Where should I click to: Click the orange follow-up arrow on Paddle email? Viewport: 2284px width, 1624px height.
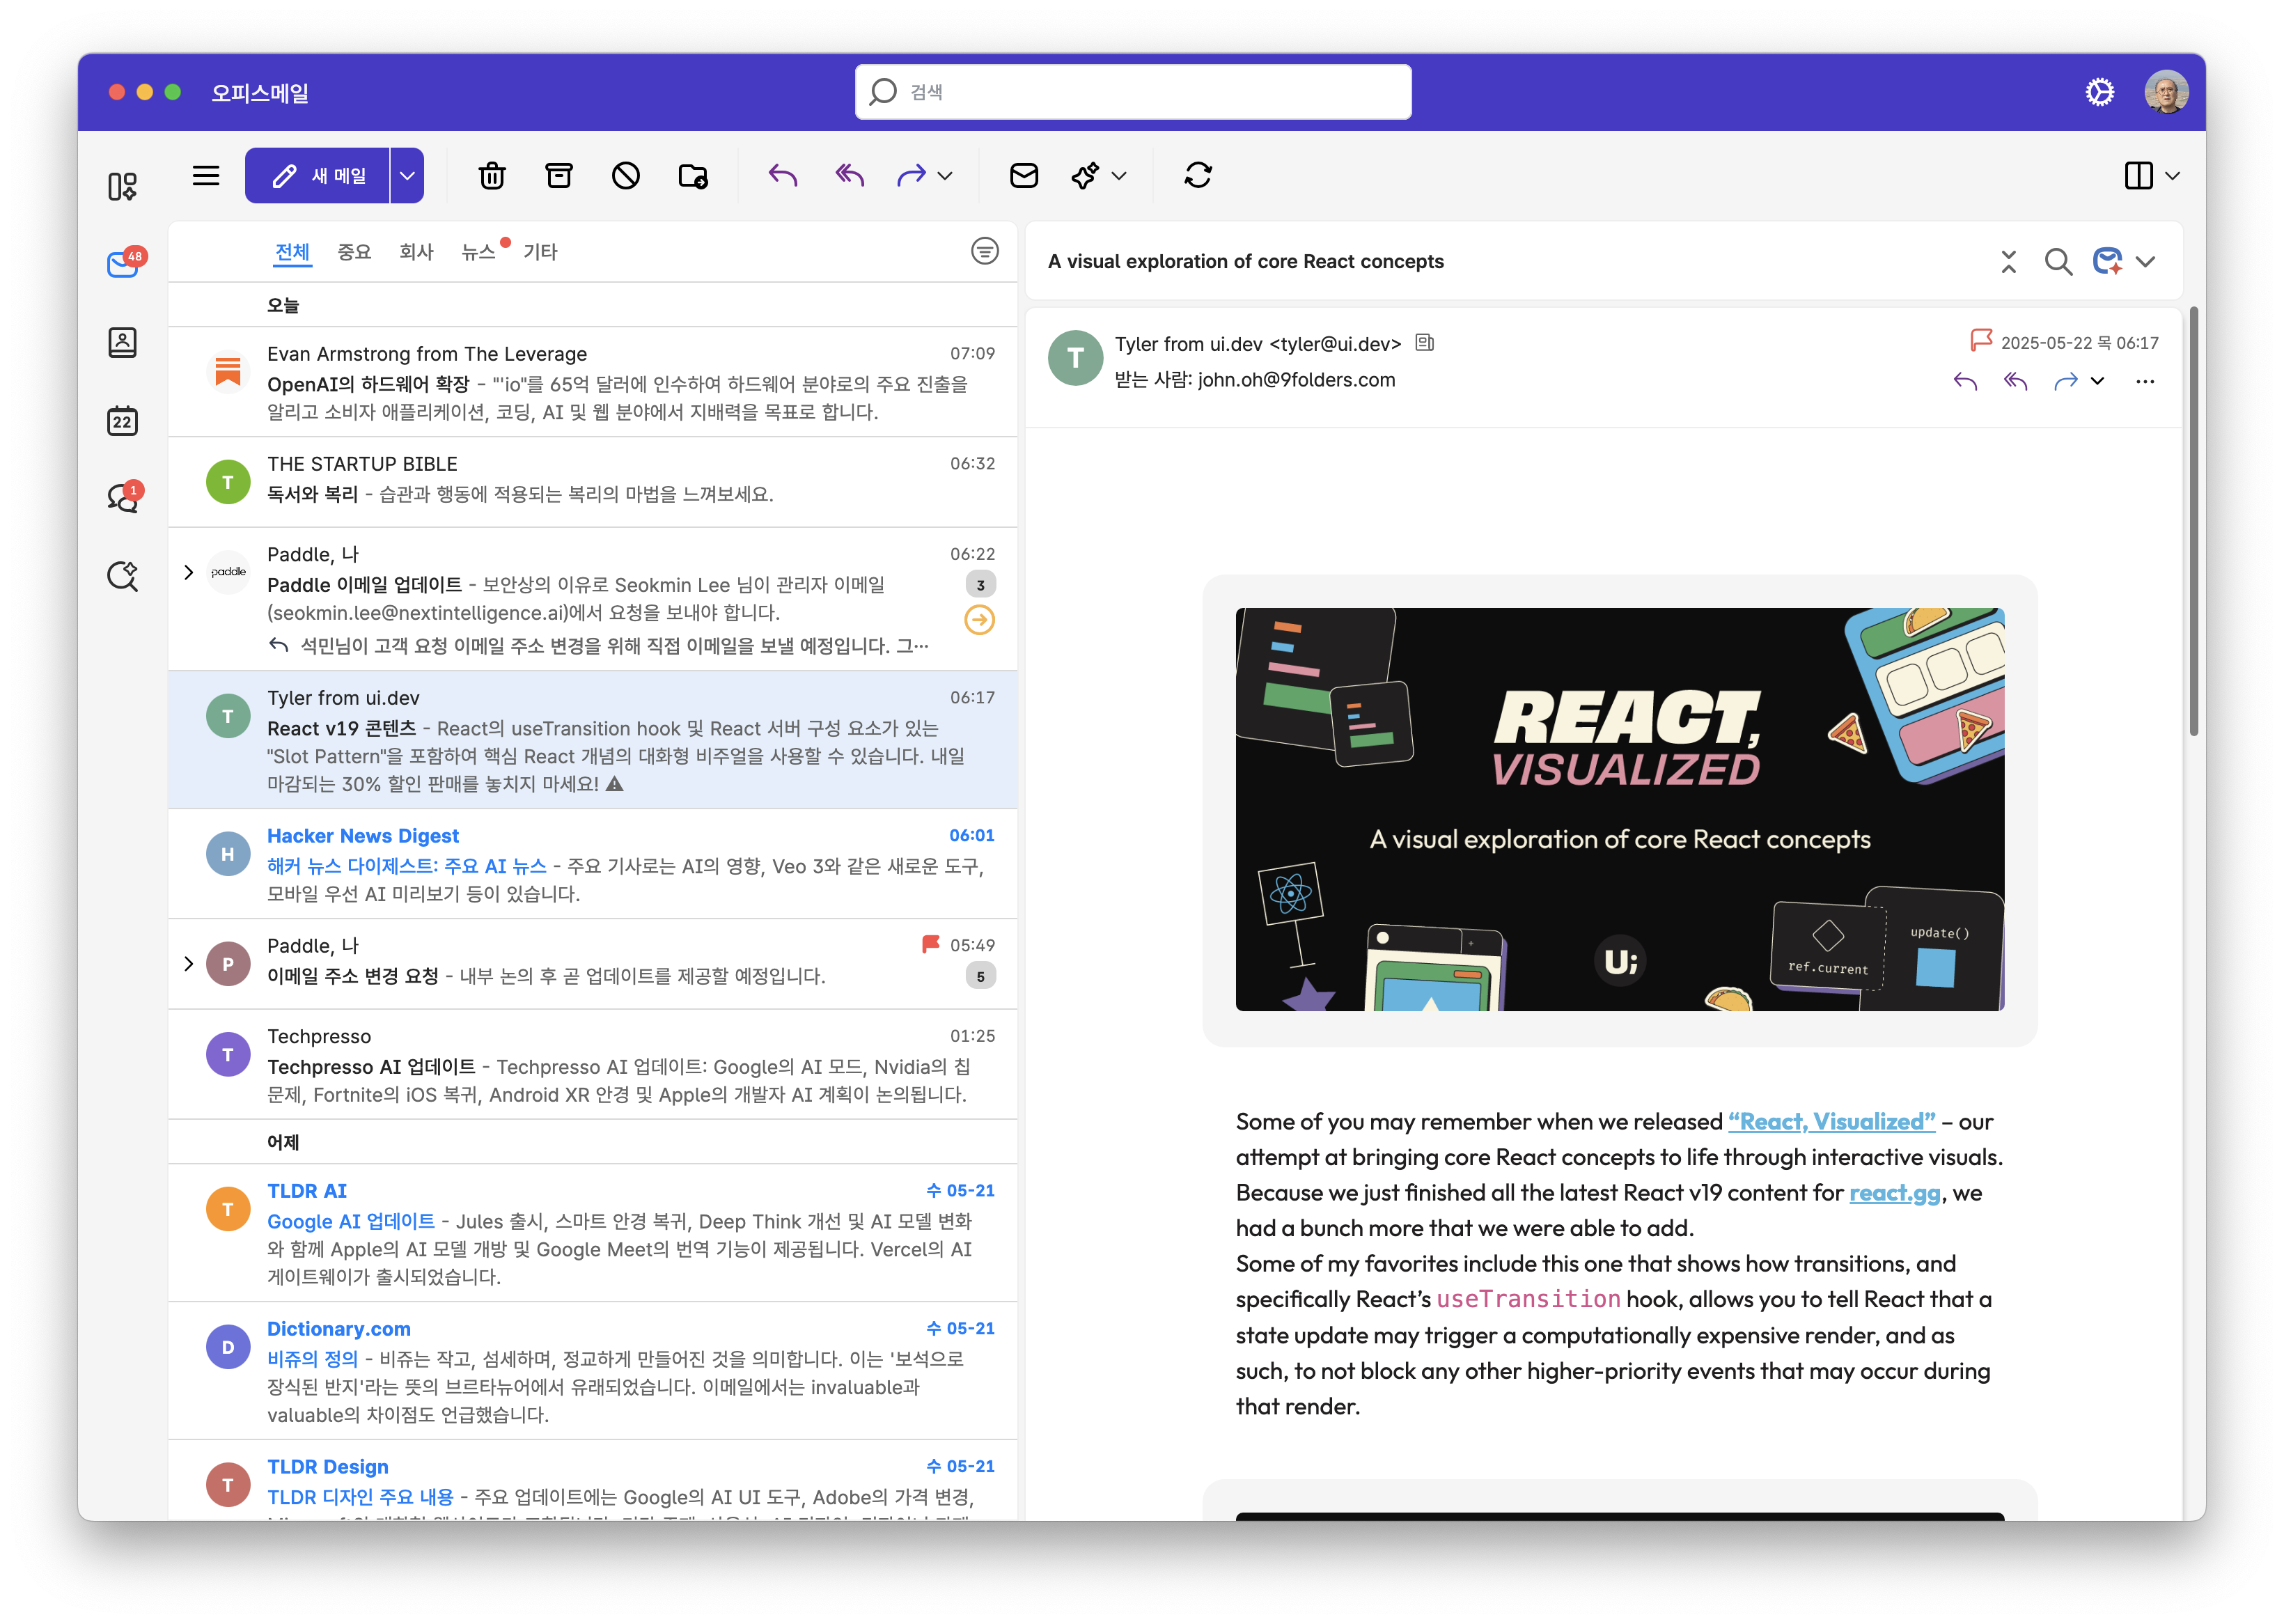979,620
